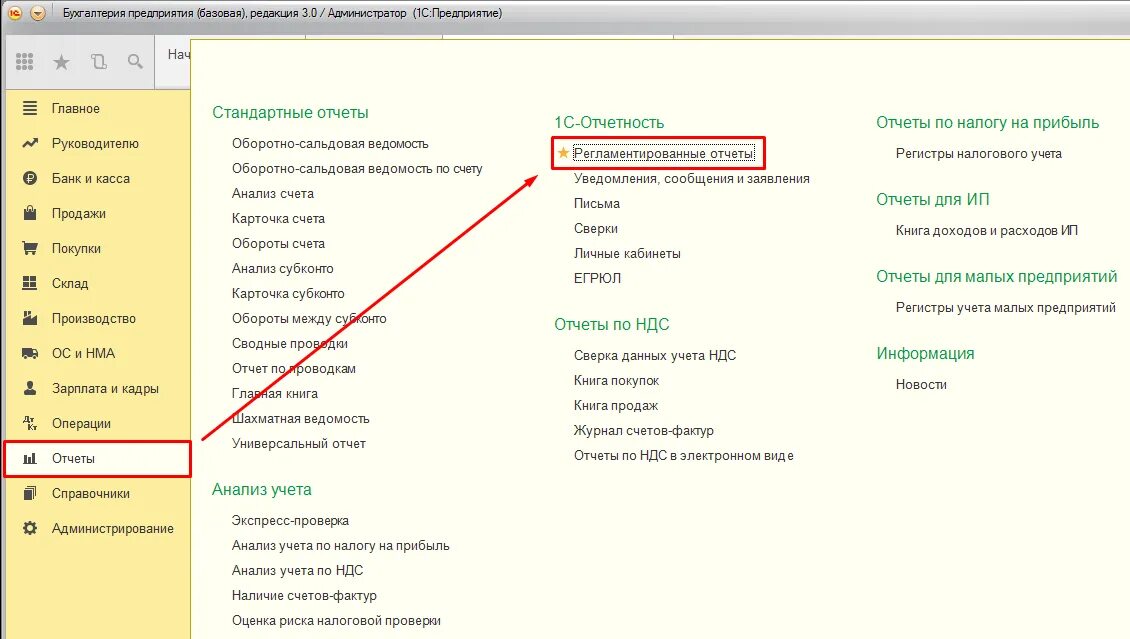Click the ОС и НМА truck icon
1130x639 pixels.
click(30, 353)
